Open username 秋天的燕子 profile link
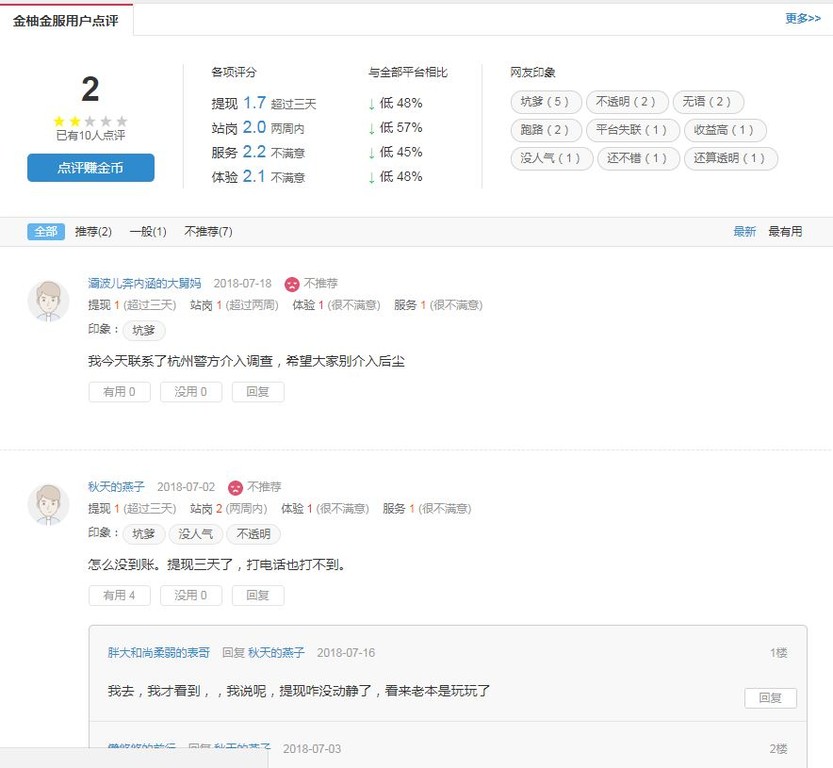The image size is (833, 768). [x=116, y=487]
